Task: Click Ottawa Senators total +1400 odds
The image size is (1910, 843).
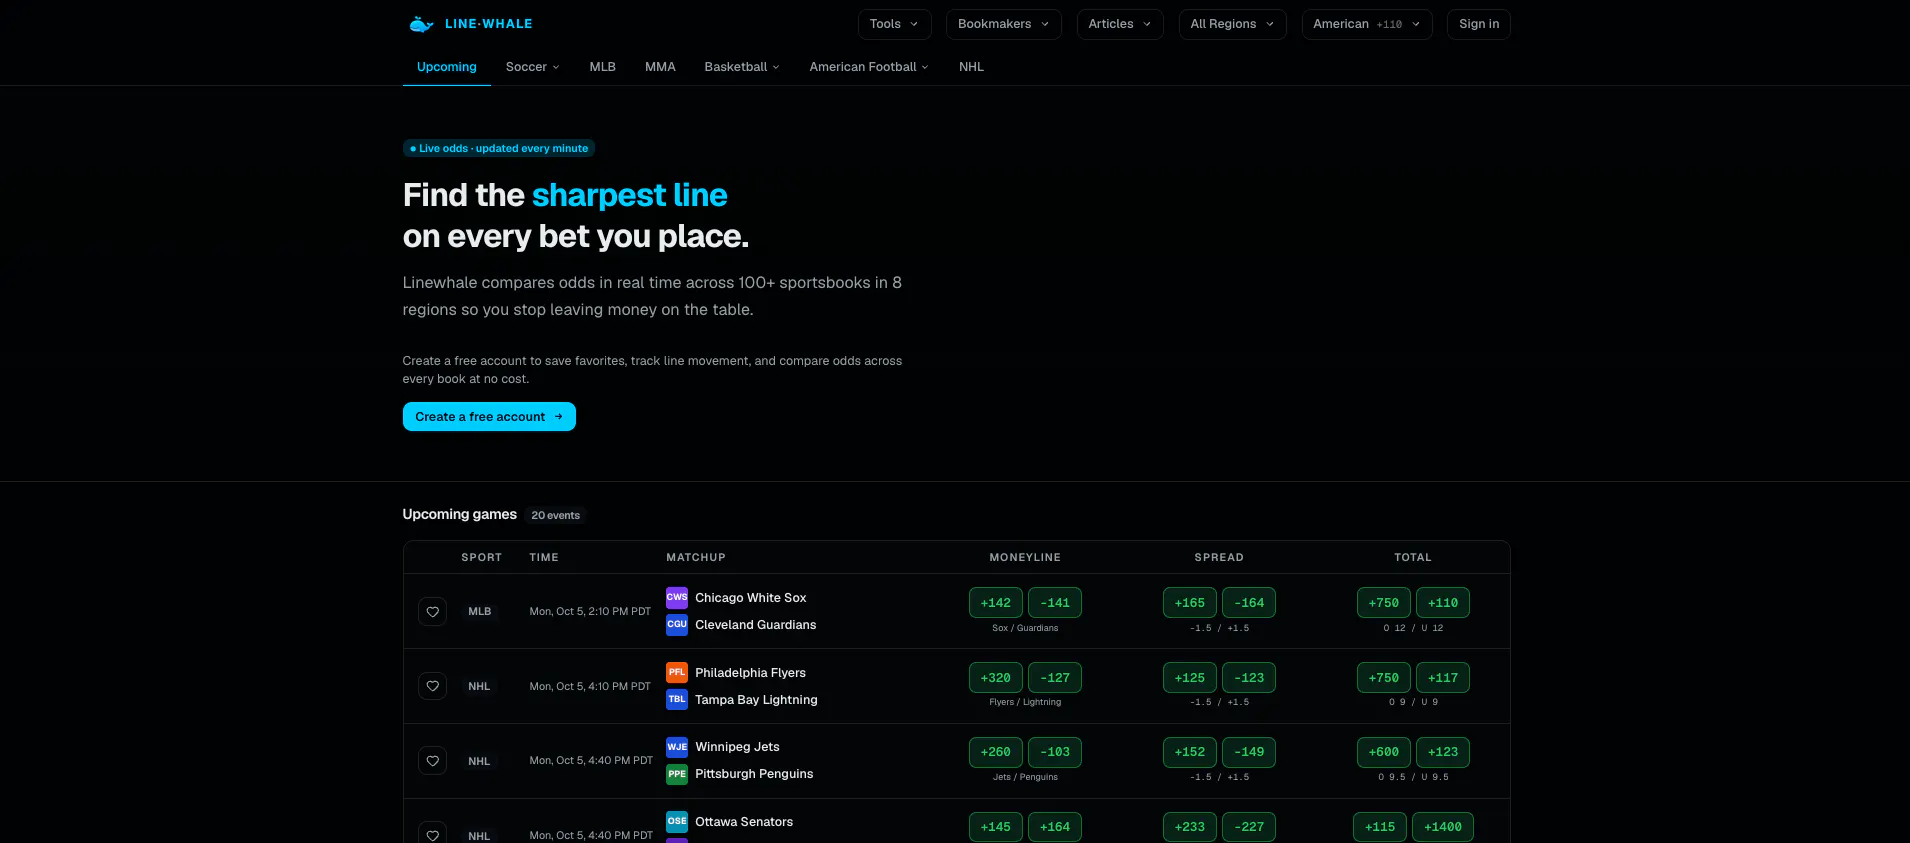Action: [1443, 827]
